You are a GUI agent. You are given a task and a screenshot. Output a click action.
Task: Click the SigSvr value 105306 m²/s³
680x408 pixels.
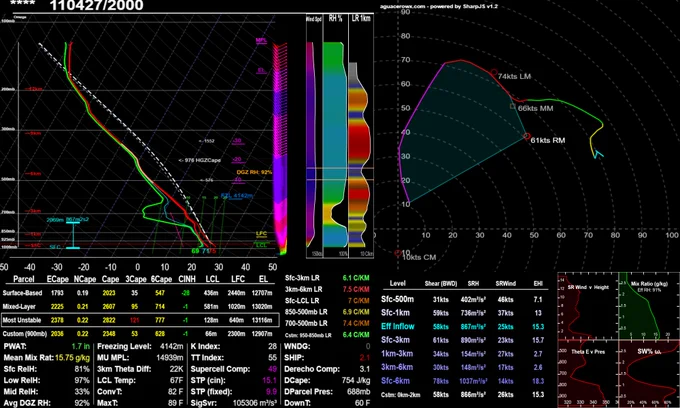click(255, 403)
